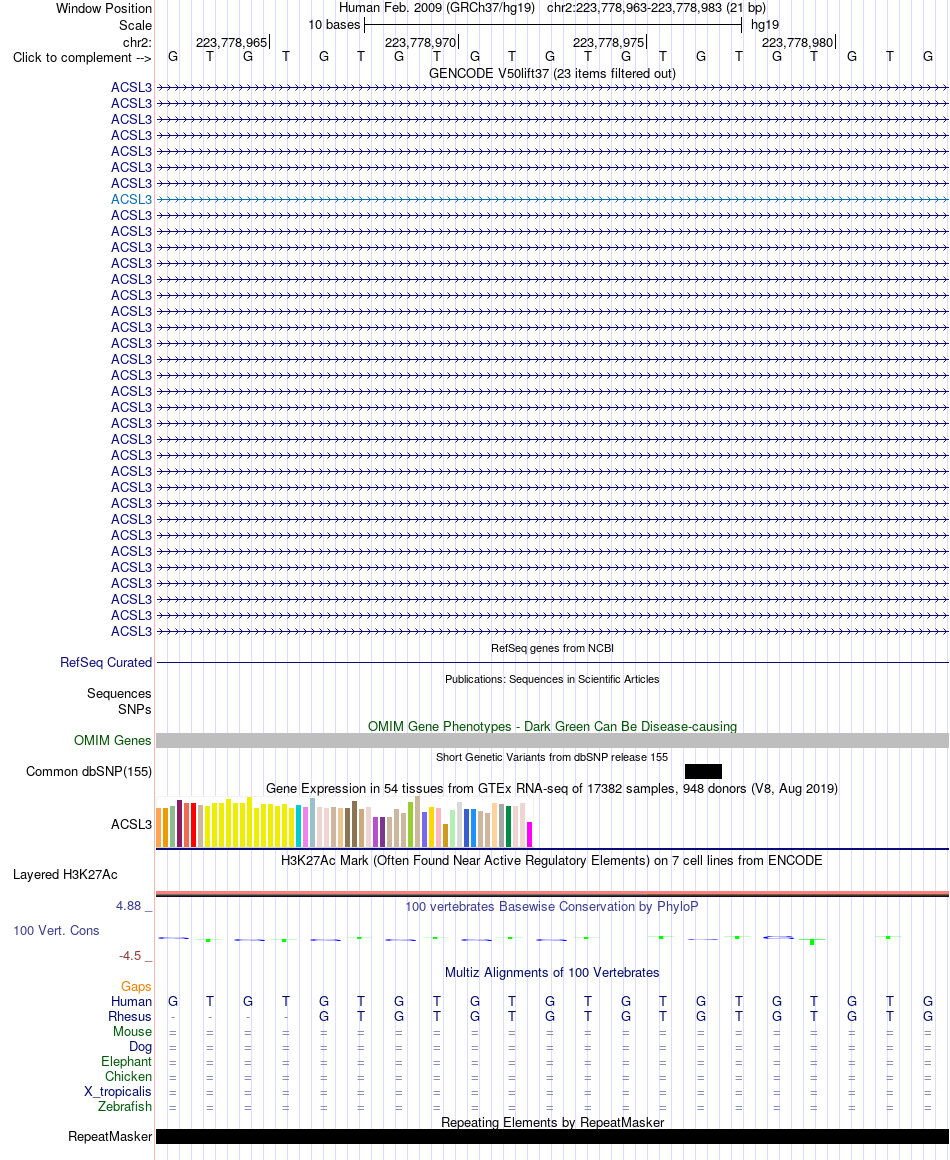Open '100 vertebrates Basewise Conservation by PhyloP' title
This screenshot has height=1160, width=950.
[552, 906]
